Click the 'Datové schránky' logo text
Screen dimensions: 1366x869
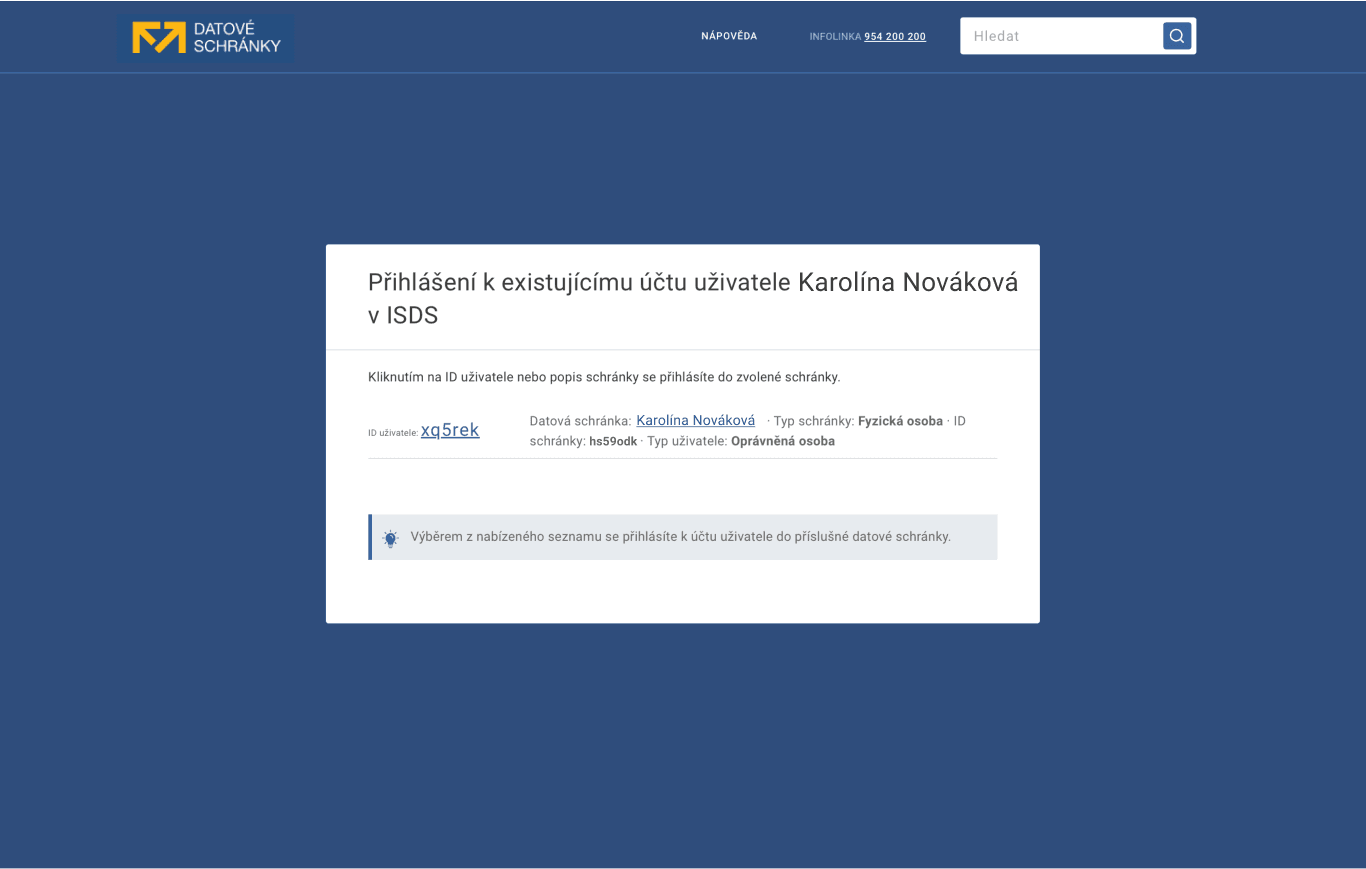pos(237,37)
